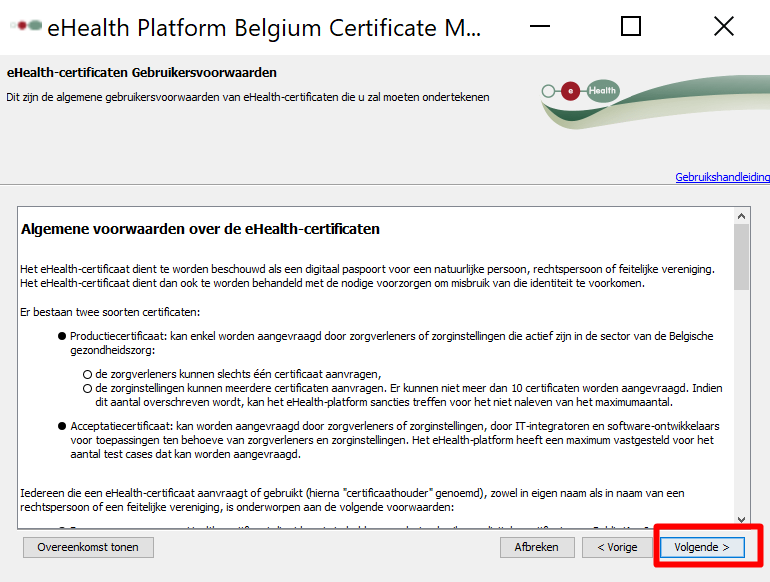
Task: Click the 'eHealth-certificaten Gebruikersvoorwaarden' title
Action: 142,73
